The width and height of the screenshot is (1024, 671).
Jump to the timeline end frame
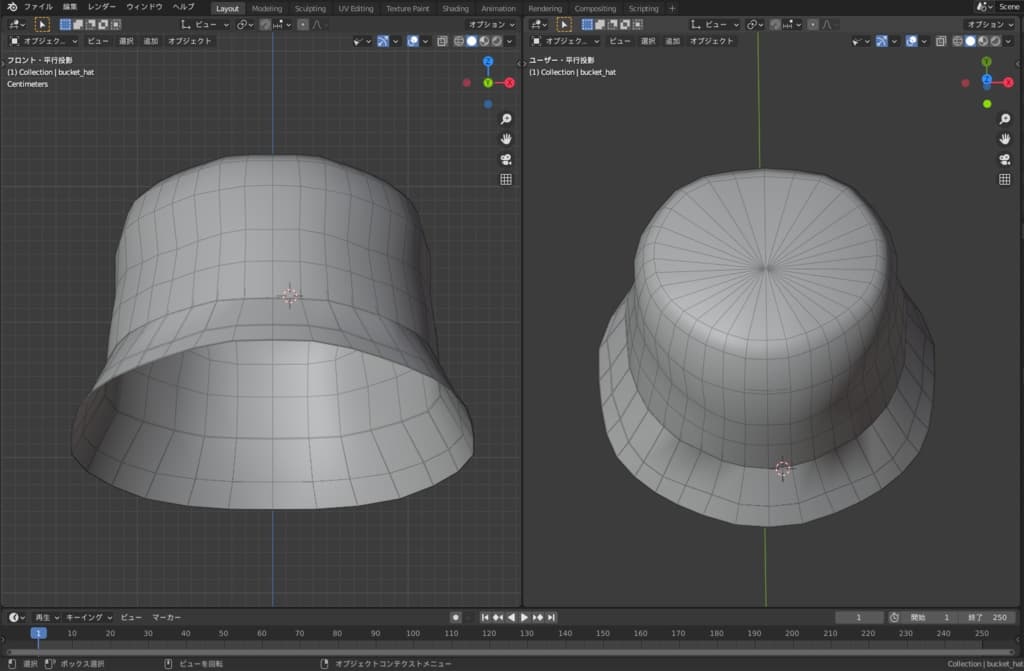coord(551,617)
